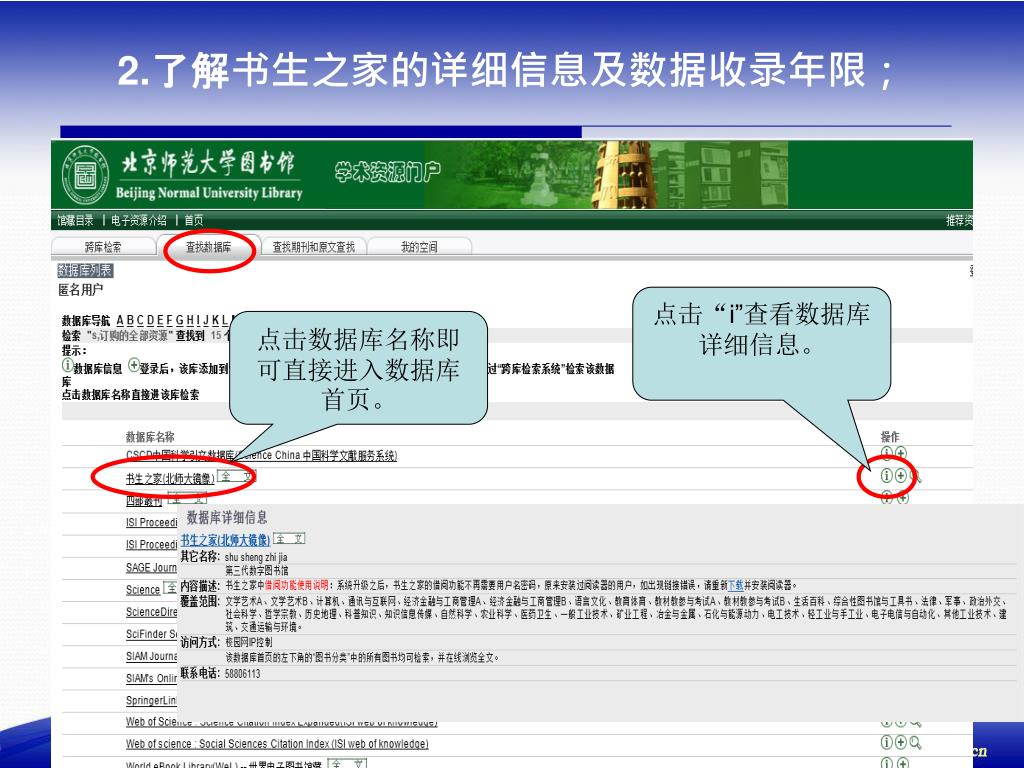Jump to letter C in 数据库导航
Image resolution: width=1024 pixels, height=768 pixels.
140,321
